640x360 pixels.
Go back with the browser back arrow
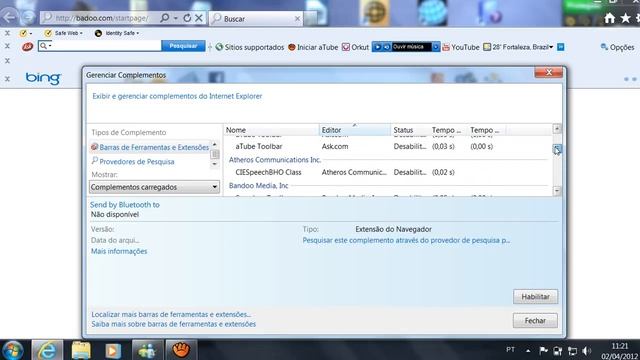pos(9,17)
